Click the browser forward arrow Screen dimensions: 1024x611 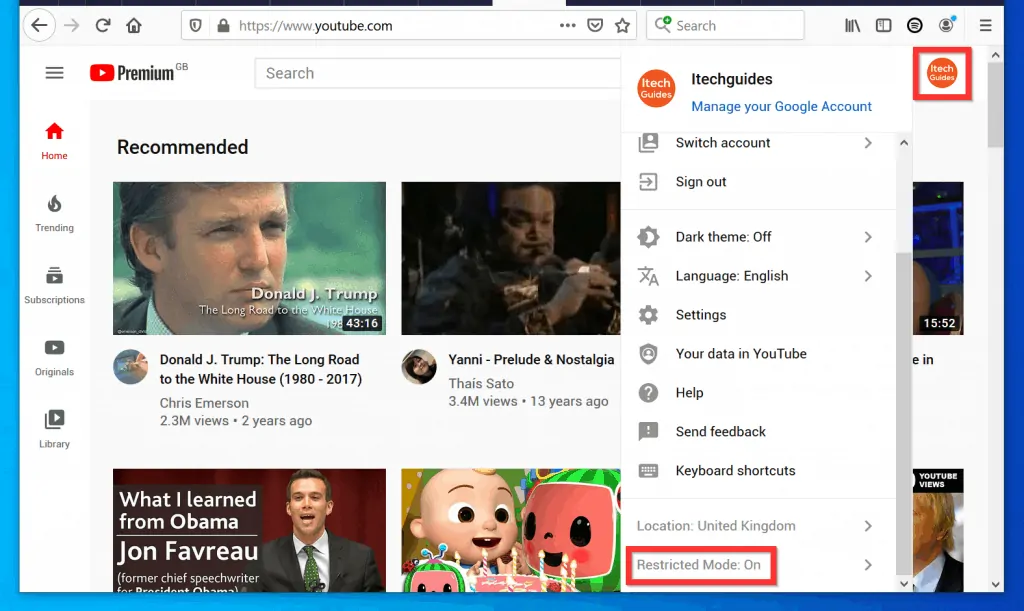click(72, 25)
